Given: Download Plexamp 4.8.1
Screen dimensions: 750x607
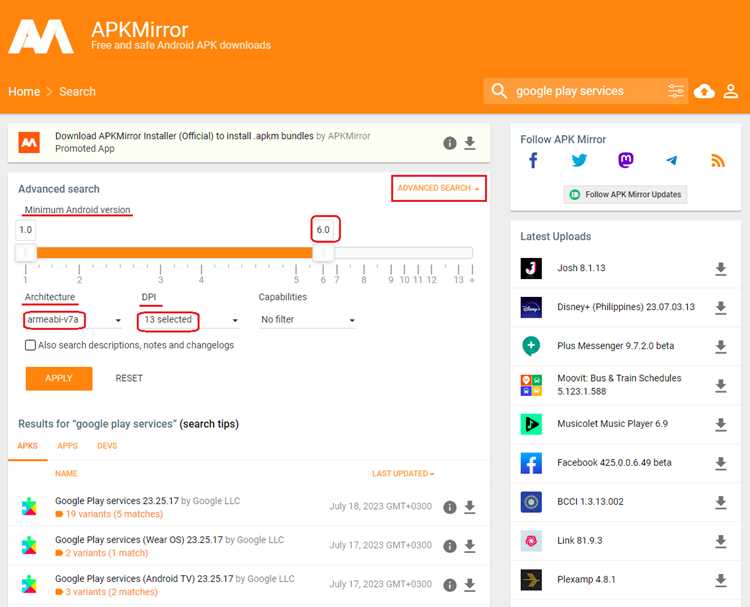Looking at the screenshot, I should point(721,580).
